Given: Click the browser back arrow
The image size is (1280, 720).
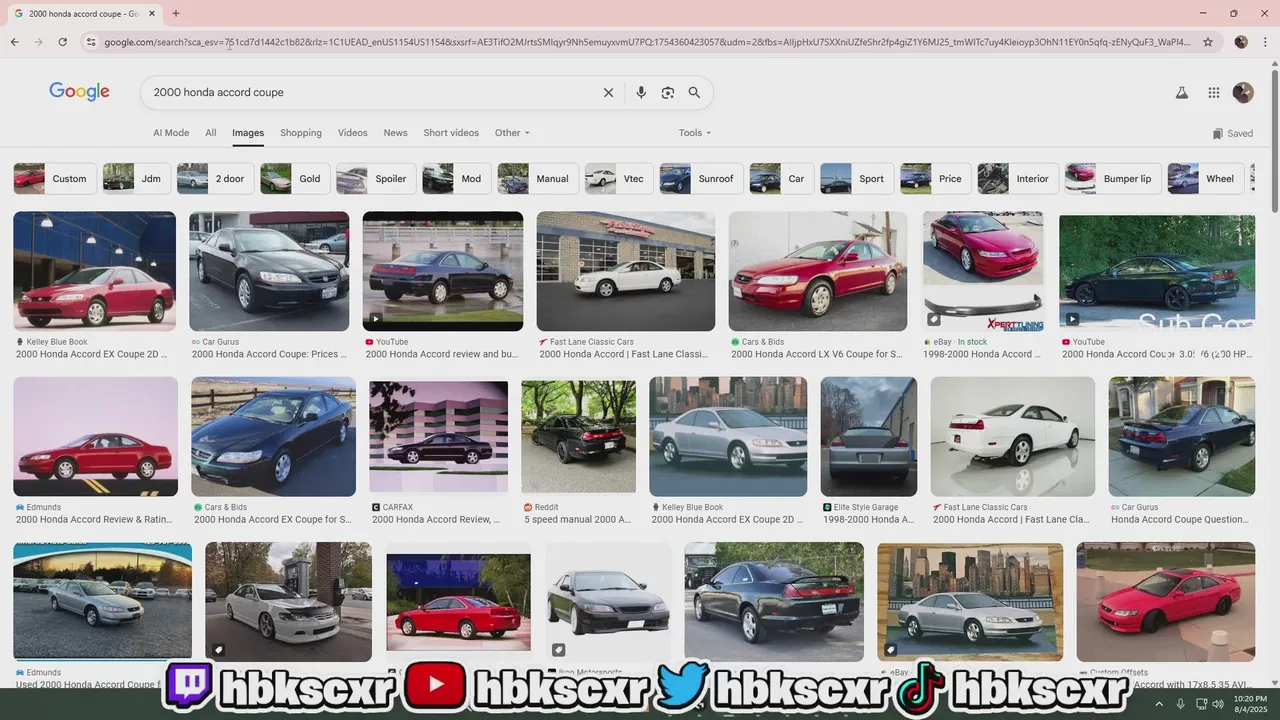Looking at the screenshot, I should [14, 42].
